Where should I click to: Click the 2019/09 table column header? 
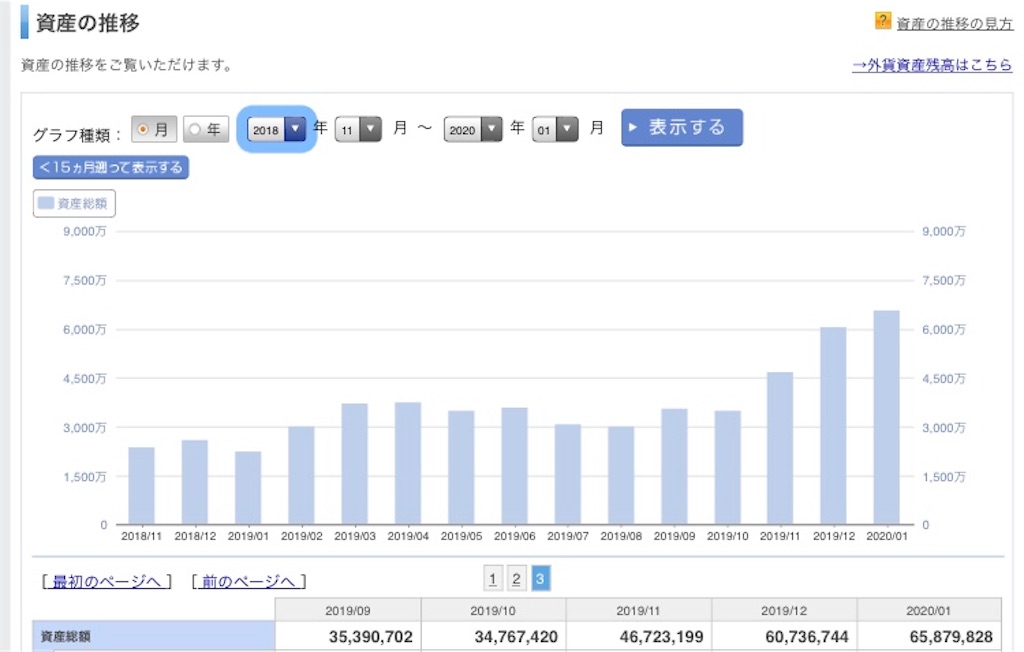(x=348, y=610)
